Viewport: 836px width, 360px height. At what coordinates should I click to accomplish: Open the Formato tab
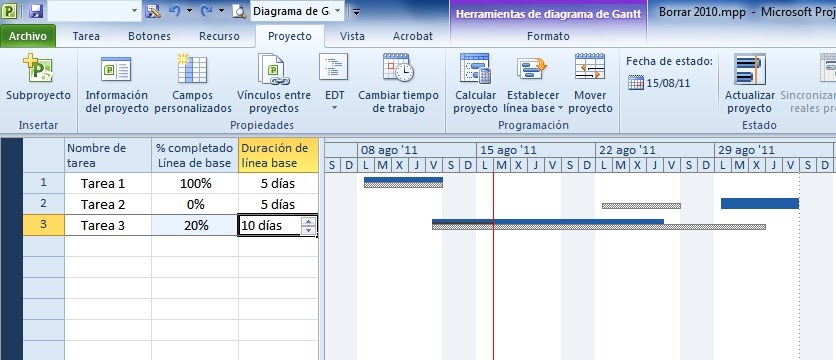point(548,36)
